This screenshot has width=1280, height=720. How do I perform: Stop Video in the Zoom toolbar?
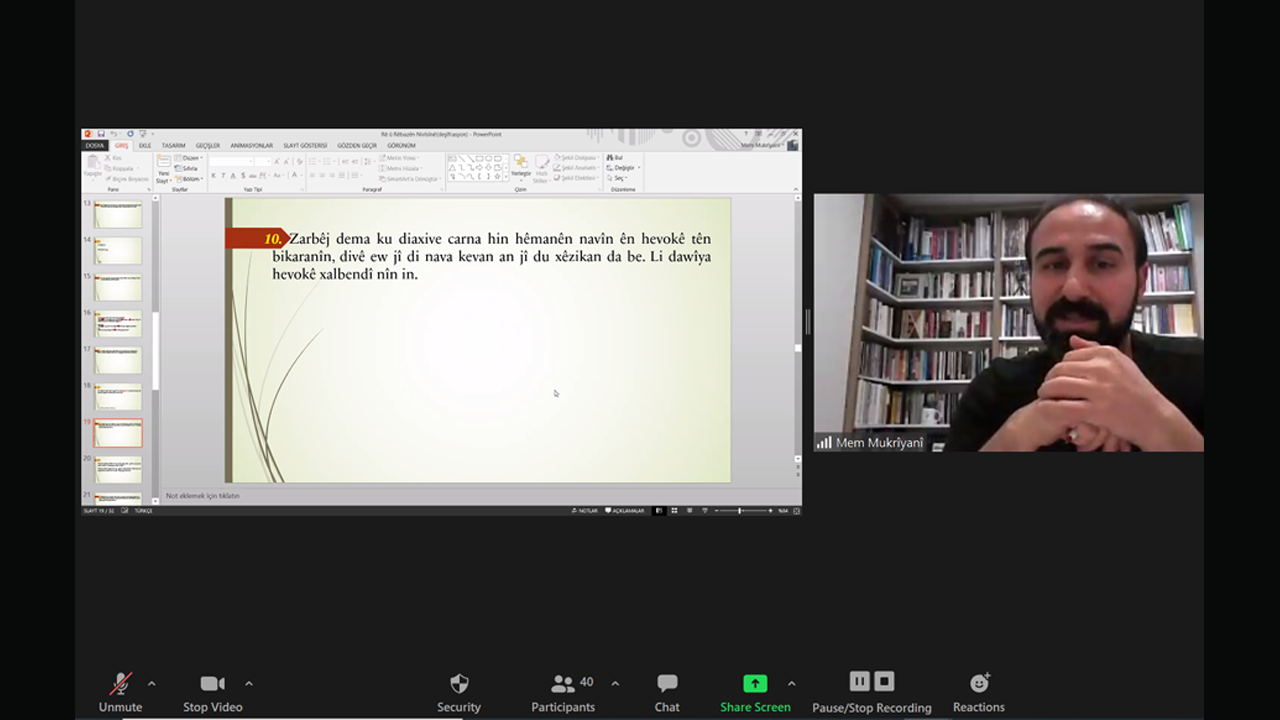pos(212,691)
